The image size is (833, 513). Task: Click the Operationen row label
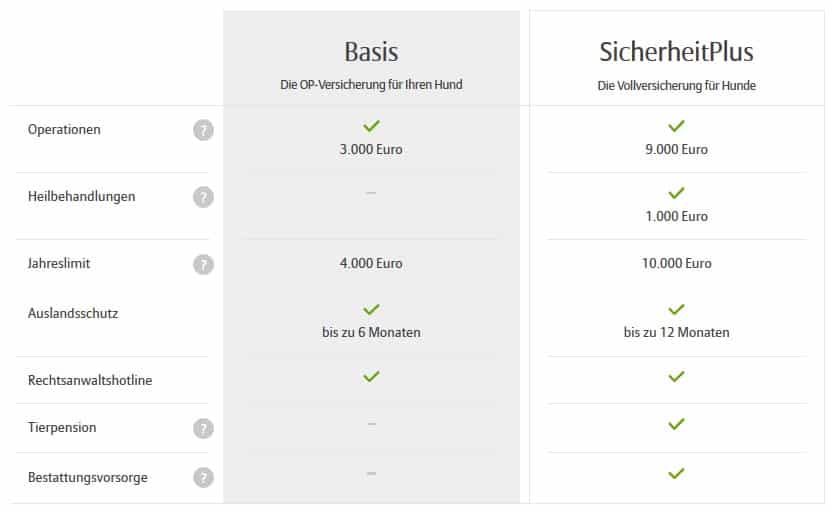(x=64, y=130)
